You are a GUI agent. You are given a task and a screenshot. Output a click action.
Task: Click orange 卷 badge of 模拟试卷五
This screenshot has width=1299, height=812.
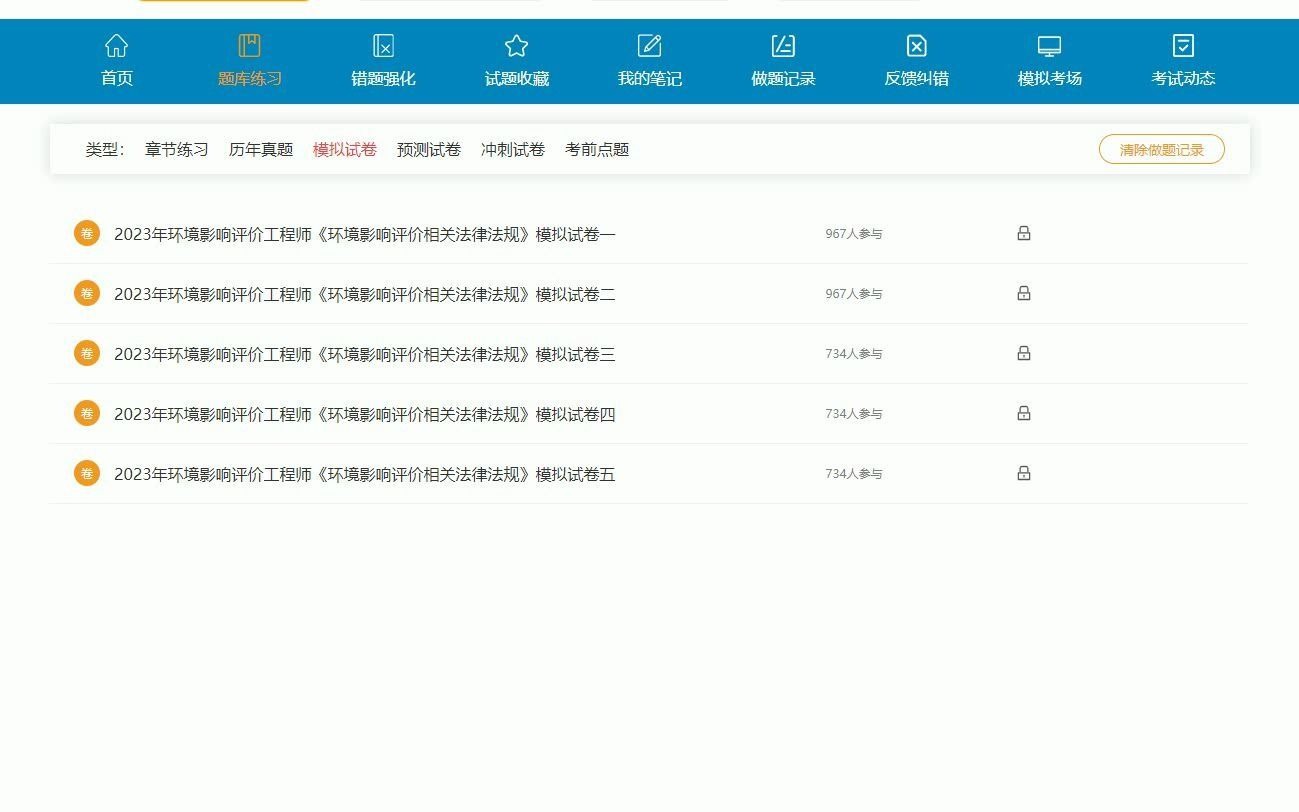click(x=87, y=473)
